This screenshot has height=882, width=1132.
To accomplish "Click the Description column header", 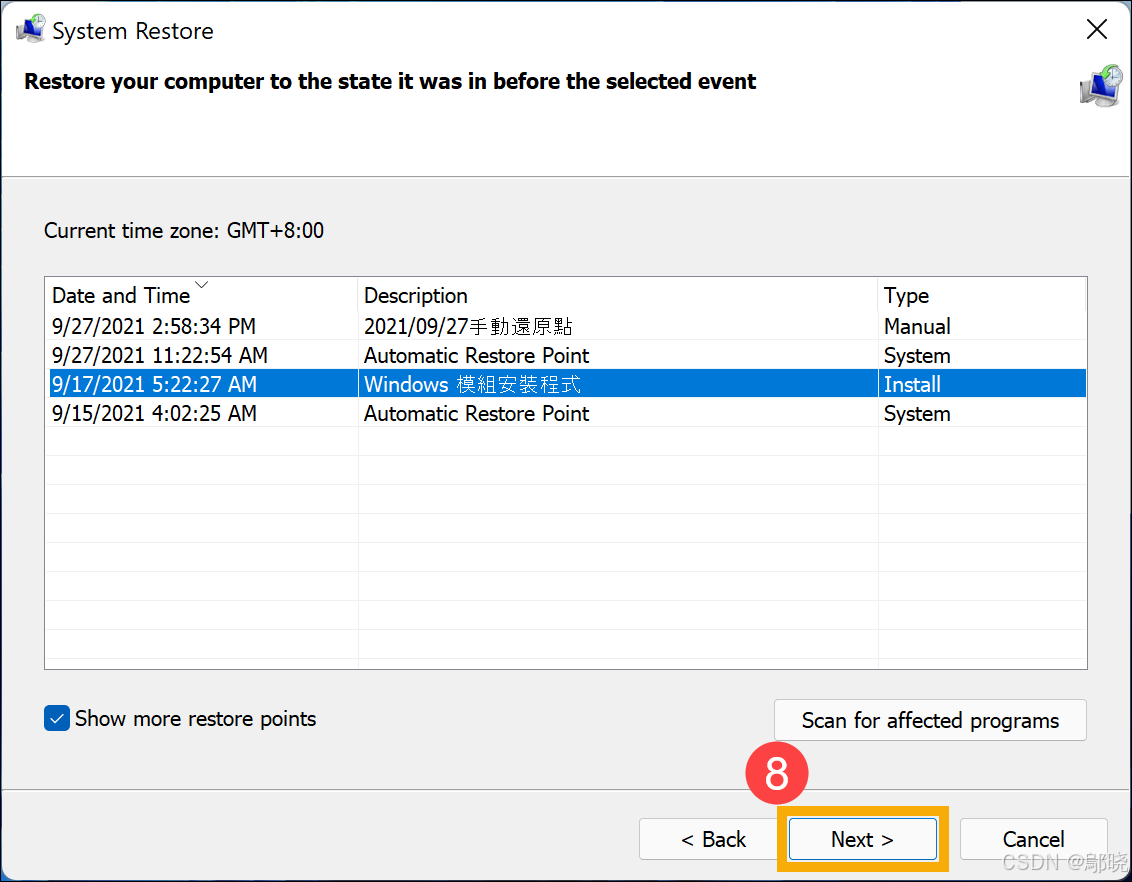I will pos(618,295).
